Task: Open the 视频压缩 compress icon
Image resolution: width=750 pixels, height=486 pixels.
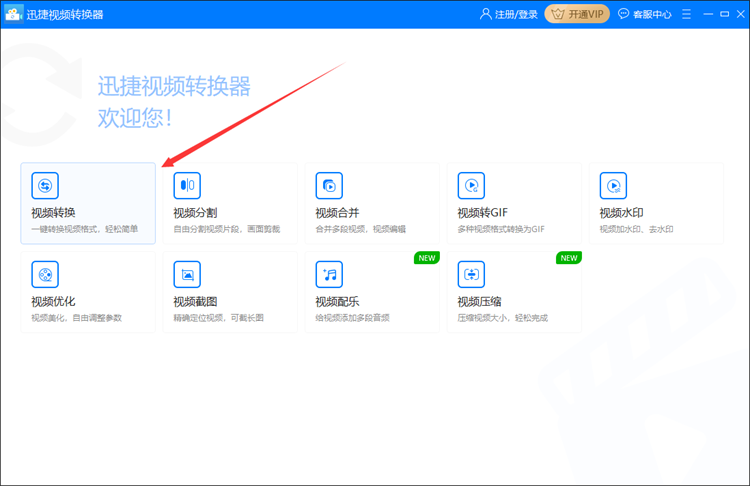Action: click(471, 274)
